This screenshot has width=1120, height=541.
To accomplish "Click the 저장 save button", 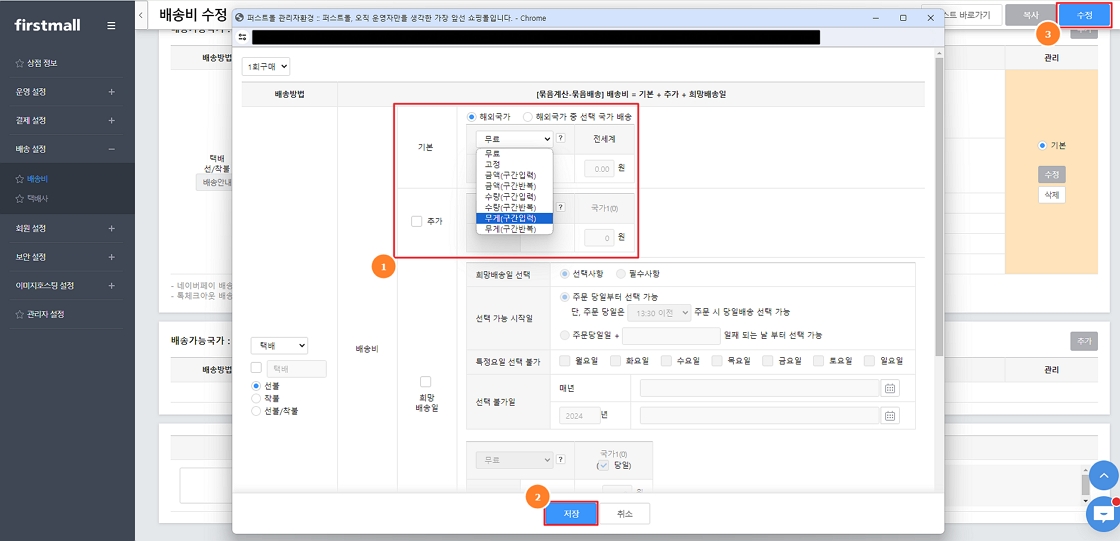I will pyautogui.click(x=571, y=513).
